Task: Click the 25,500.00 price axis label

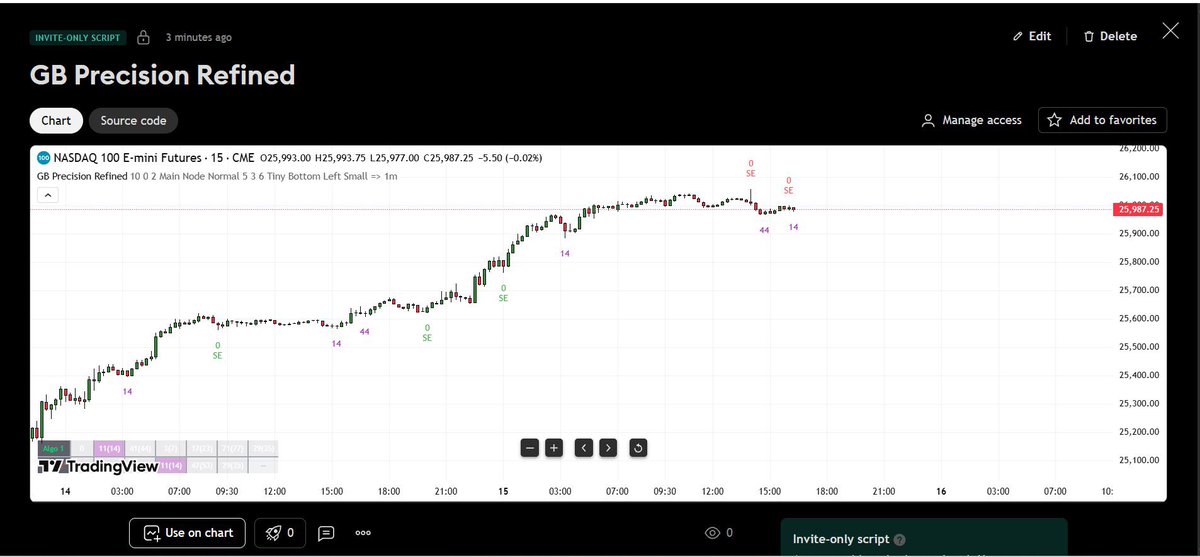Action: (x=1138, y=347)
